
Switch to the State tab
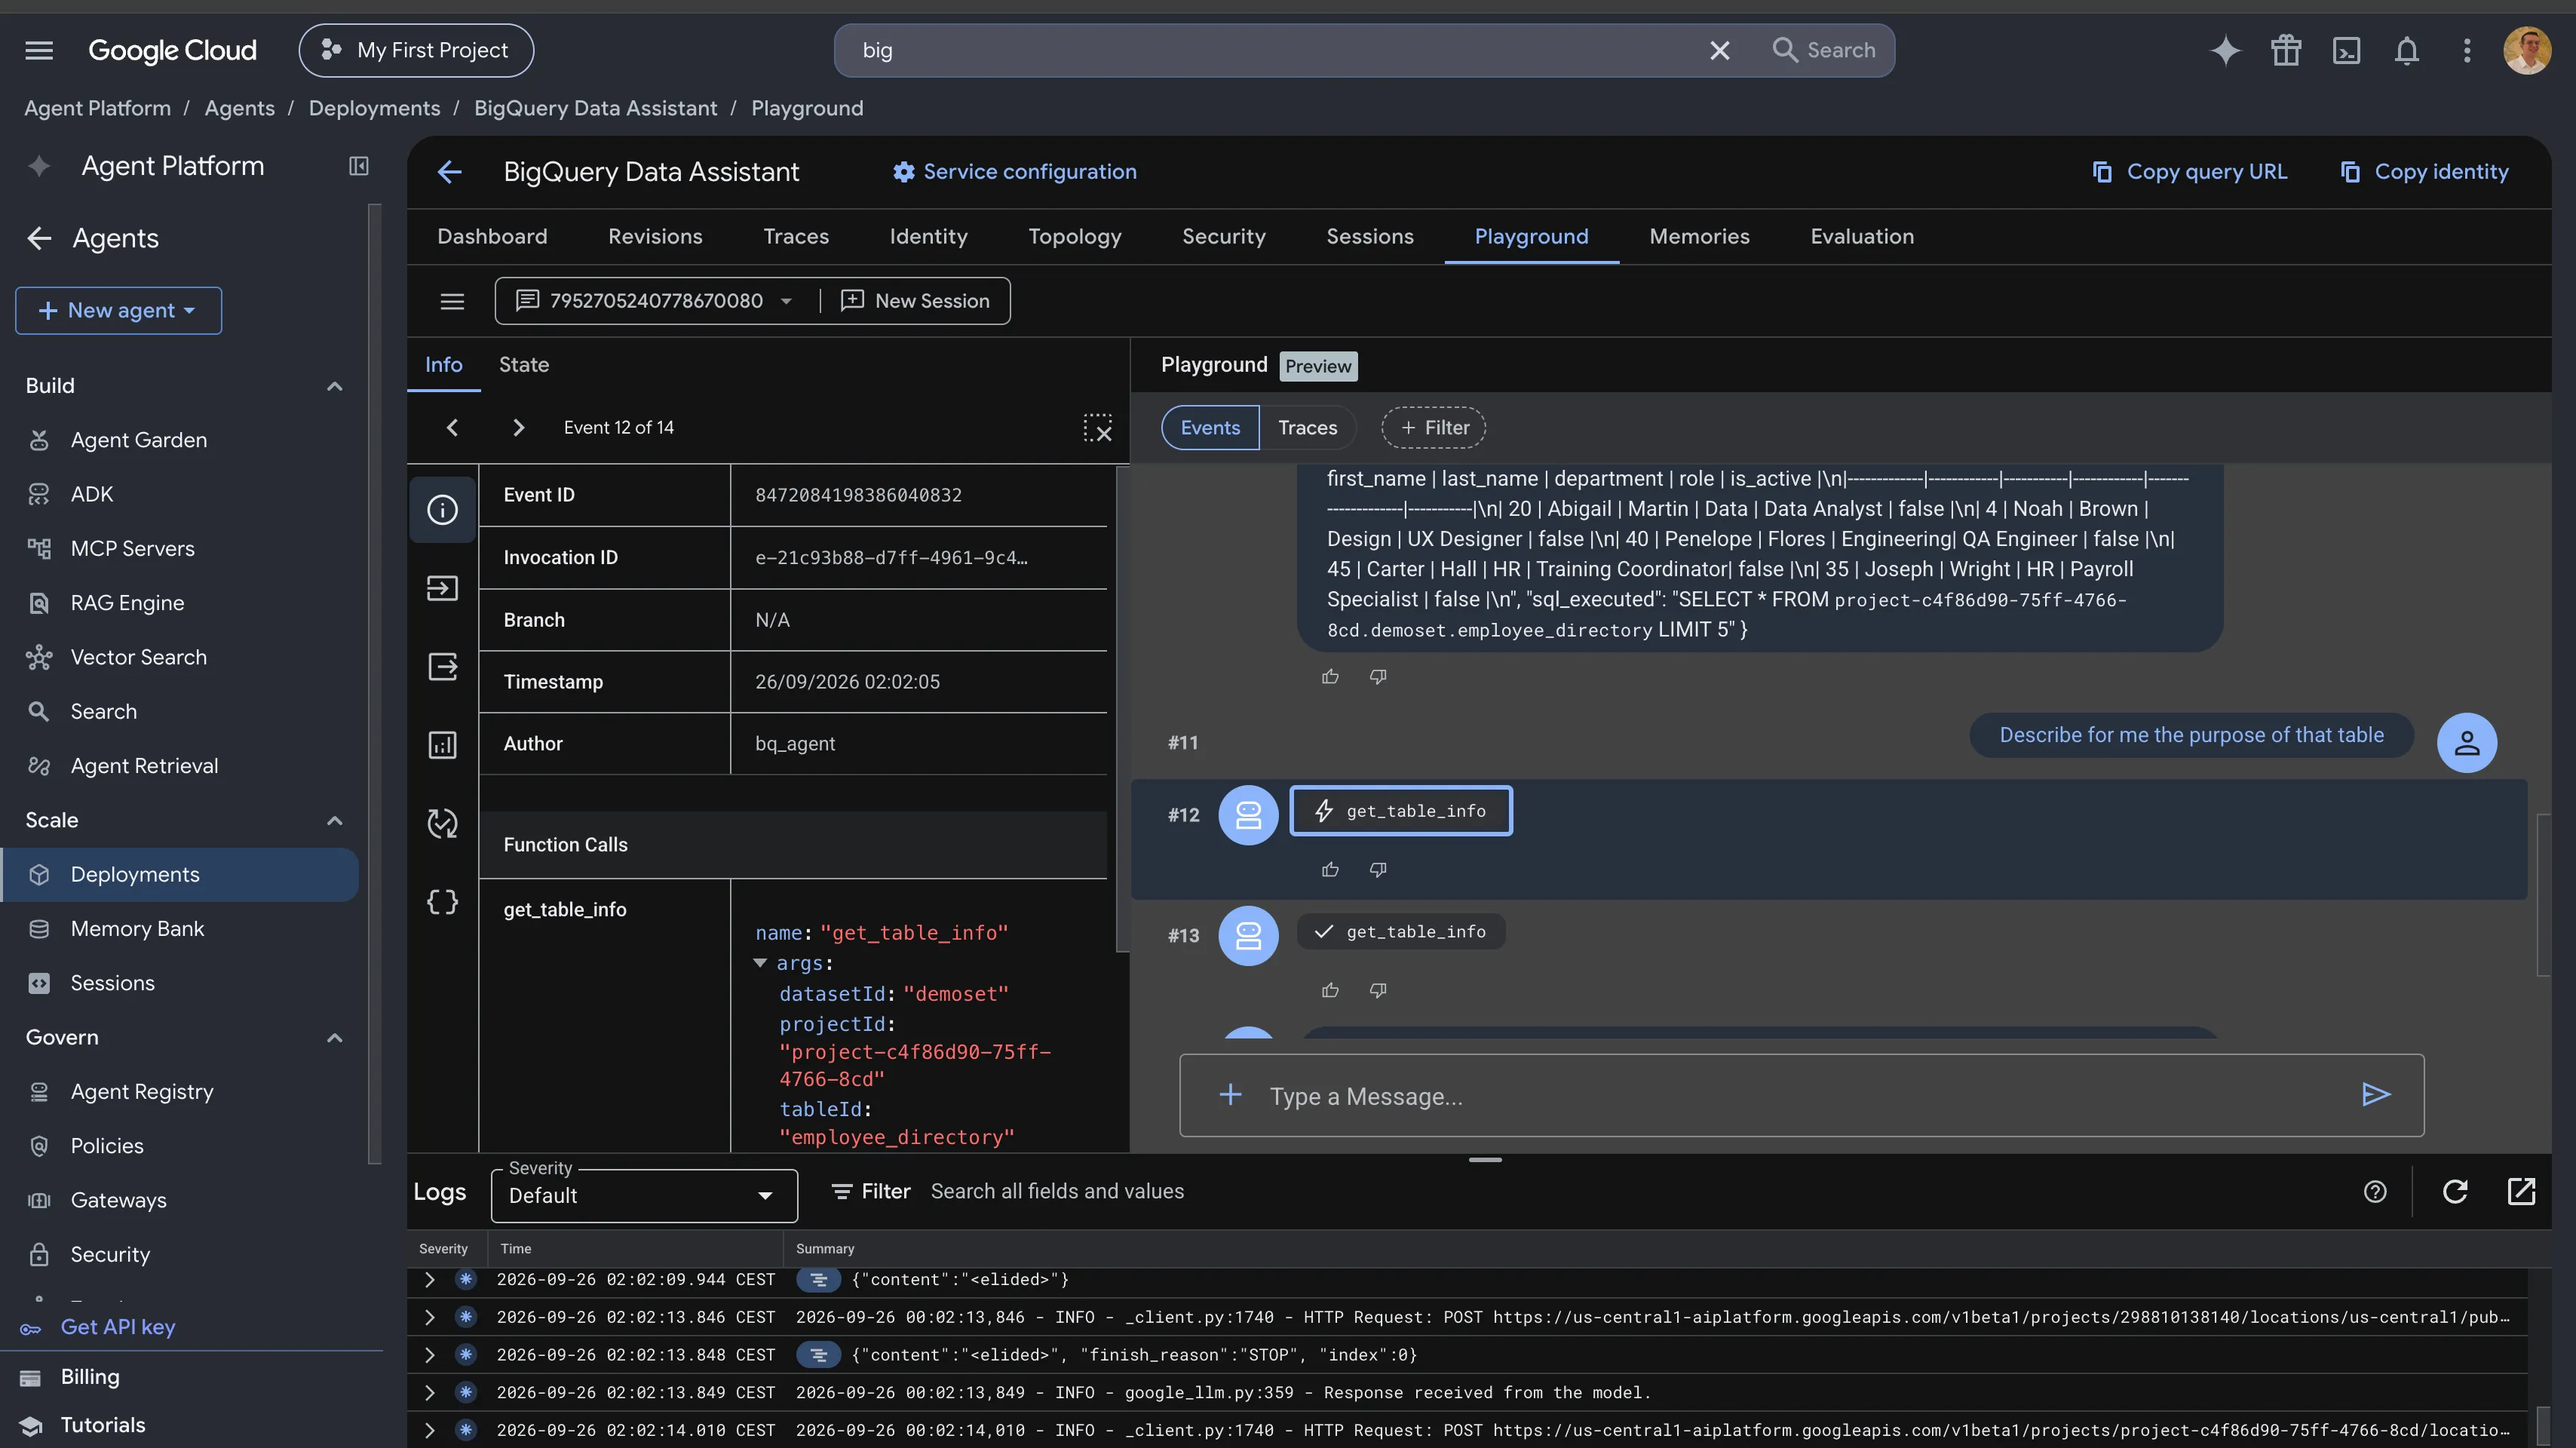click(524, 365)
